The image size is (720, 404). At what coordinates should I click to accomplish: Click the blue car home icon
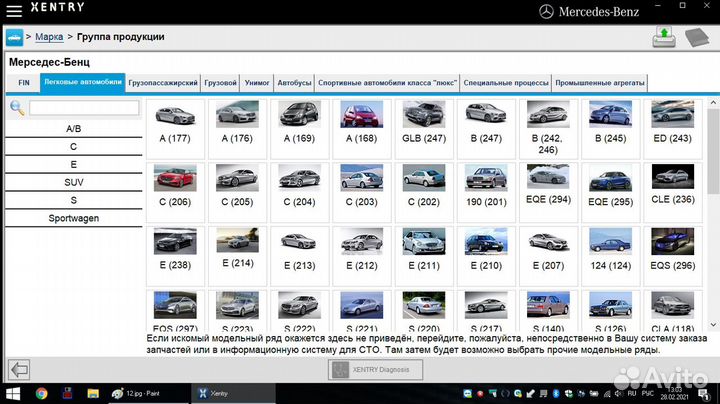coord(14,37)
